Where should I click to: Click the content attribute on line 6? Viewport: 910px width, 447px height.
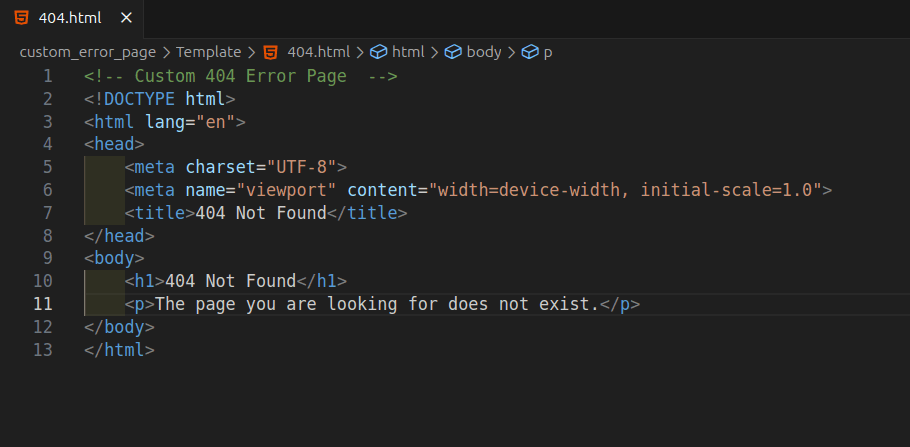click(382, 190)
